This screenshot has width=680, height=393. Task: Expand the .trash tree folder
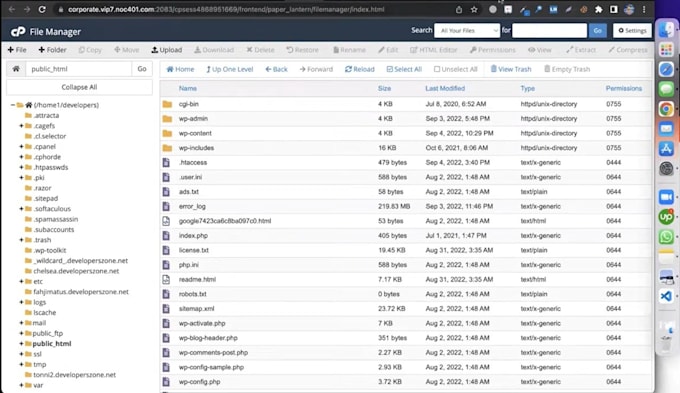point(21,240)
